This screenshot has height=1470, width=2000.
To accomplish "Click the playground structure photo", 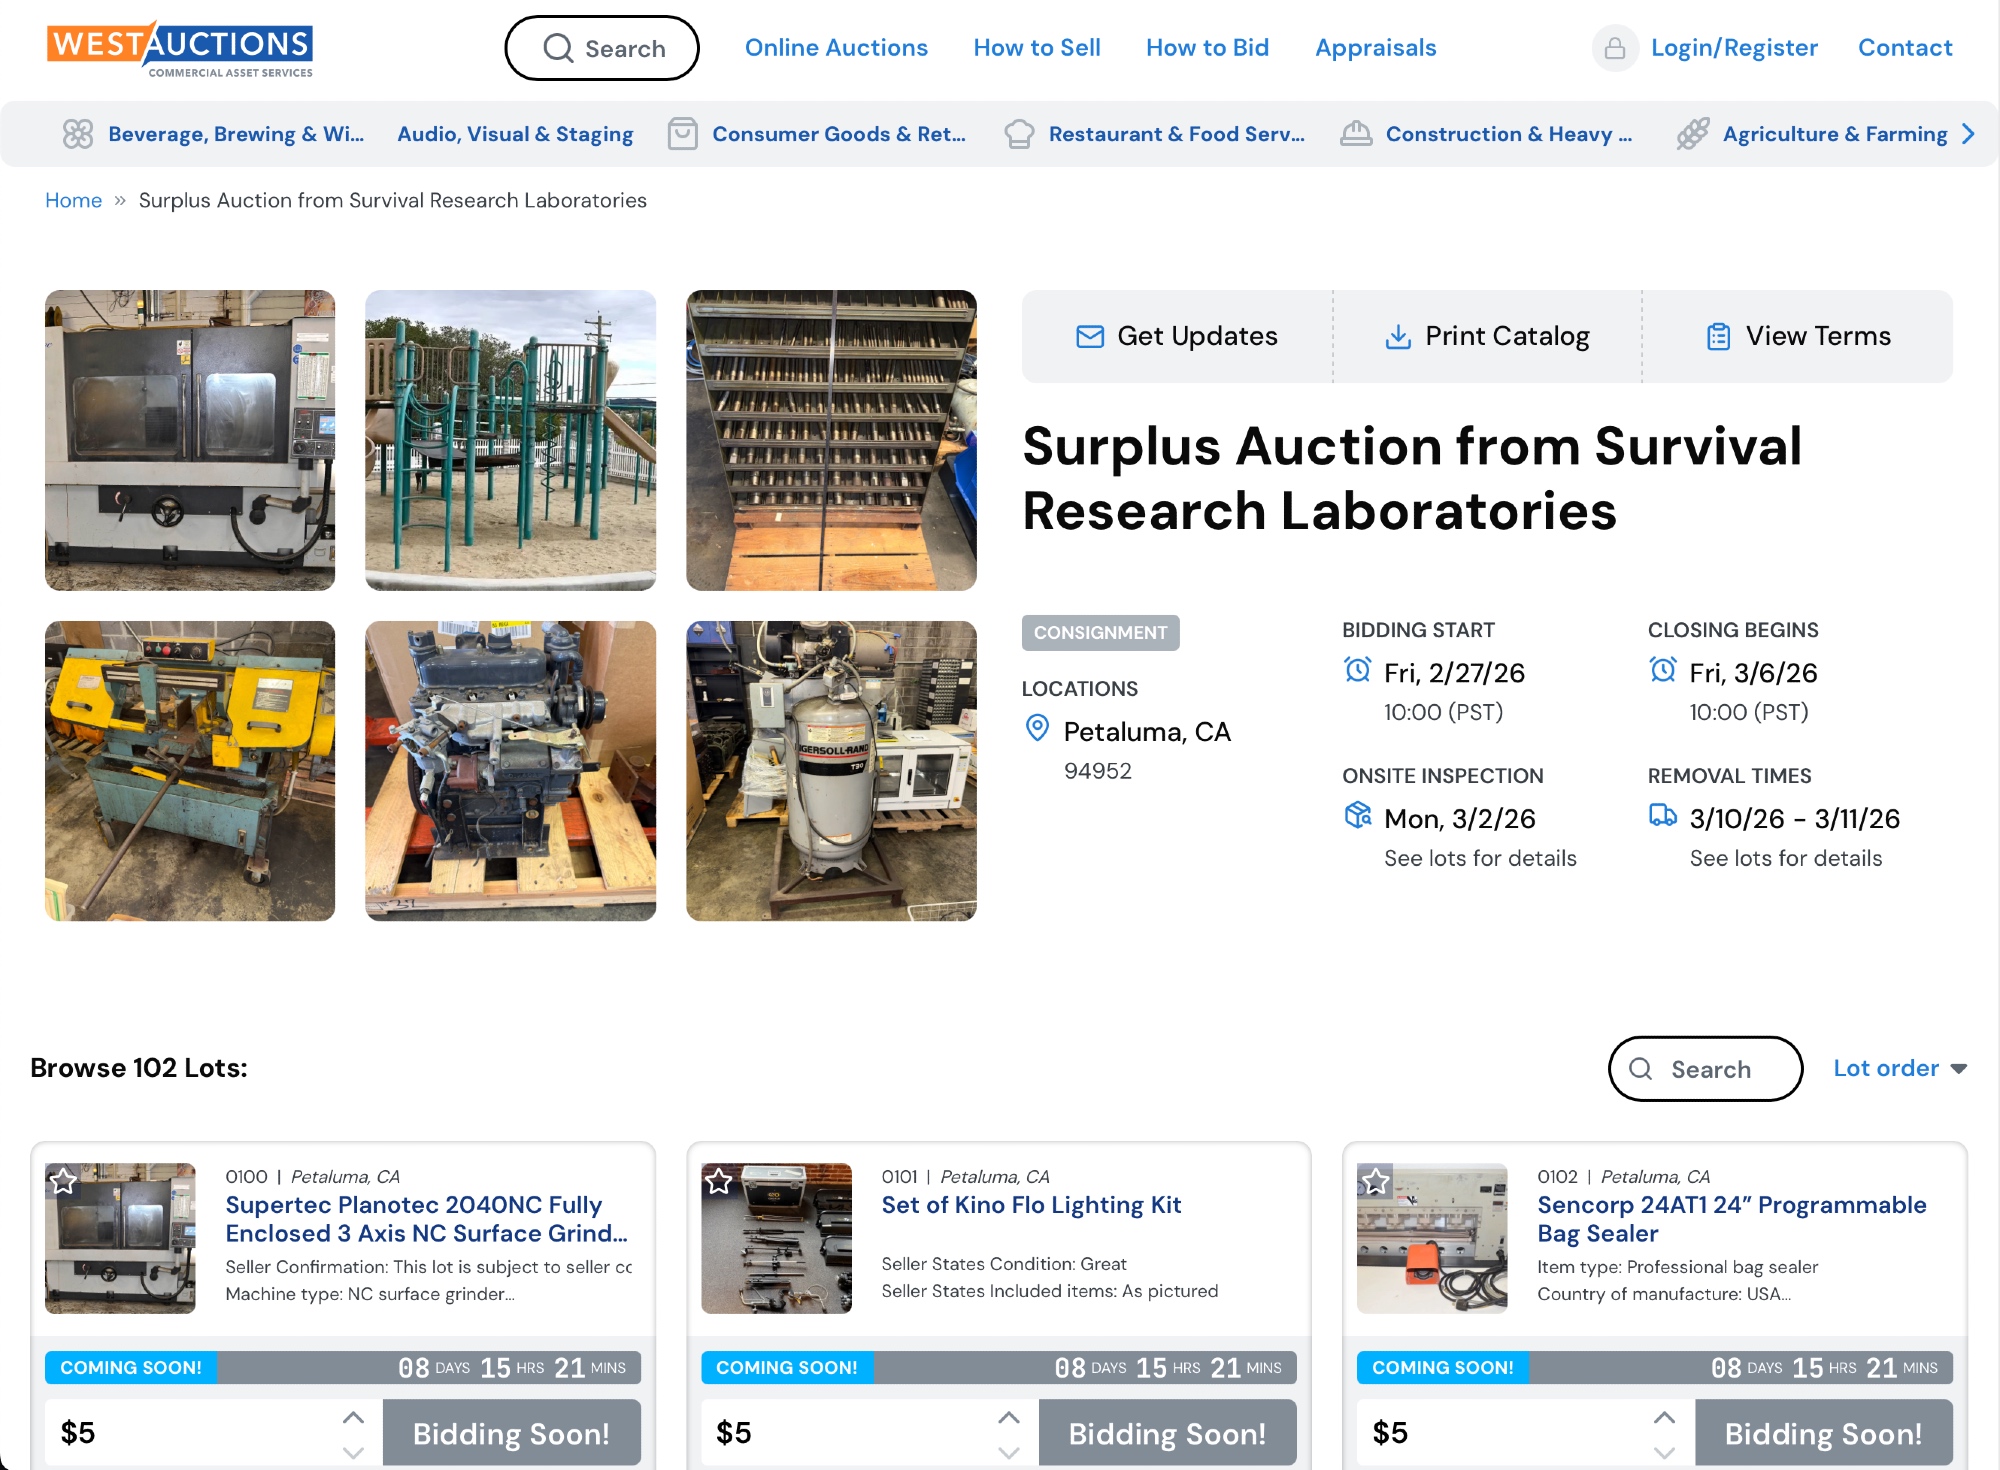I will (x=510, y=440).
